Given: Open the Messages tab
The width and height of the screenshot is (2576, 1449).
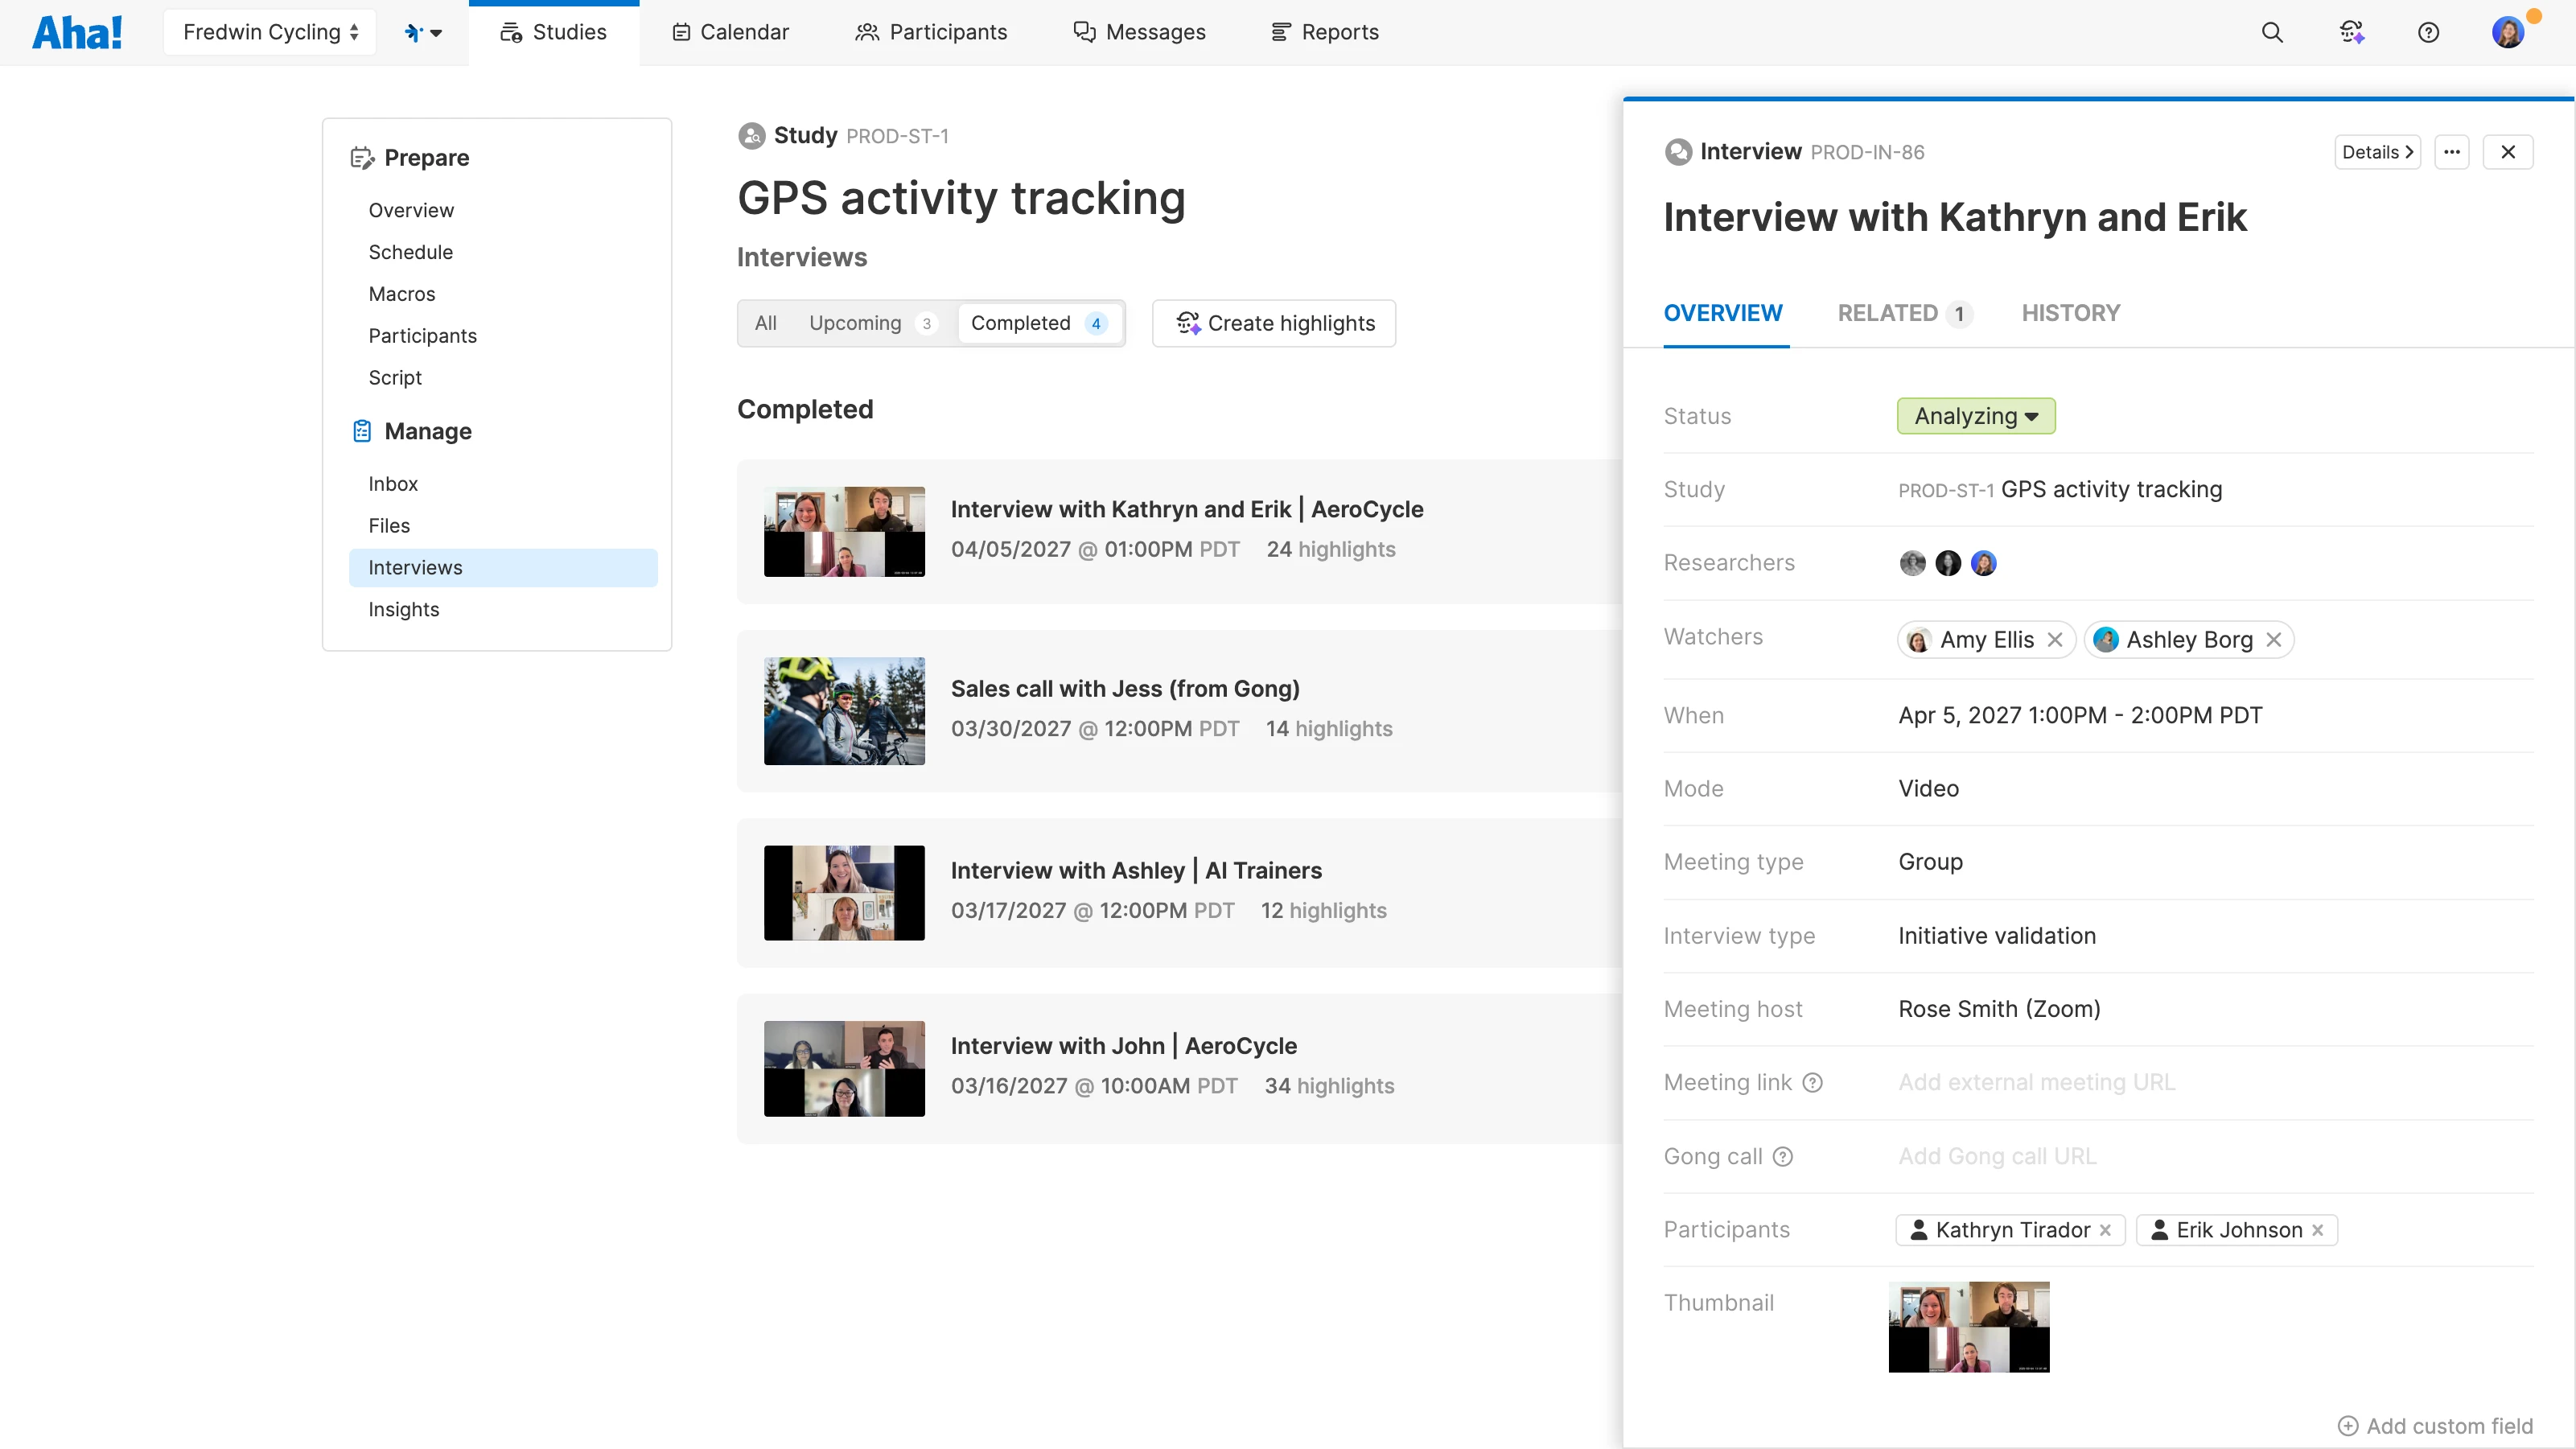Looking at the screenshot, I should [1140, 32].
